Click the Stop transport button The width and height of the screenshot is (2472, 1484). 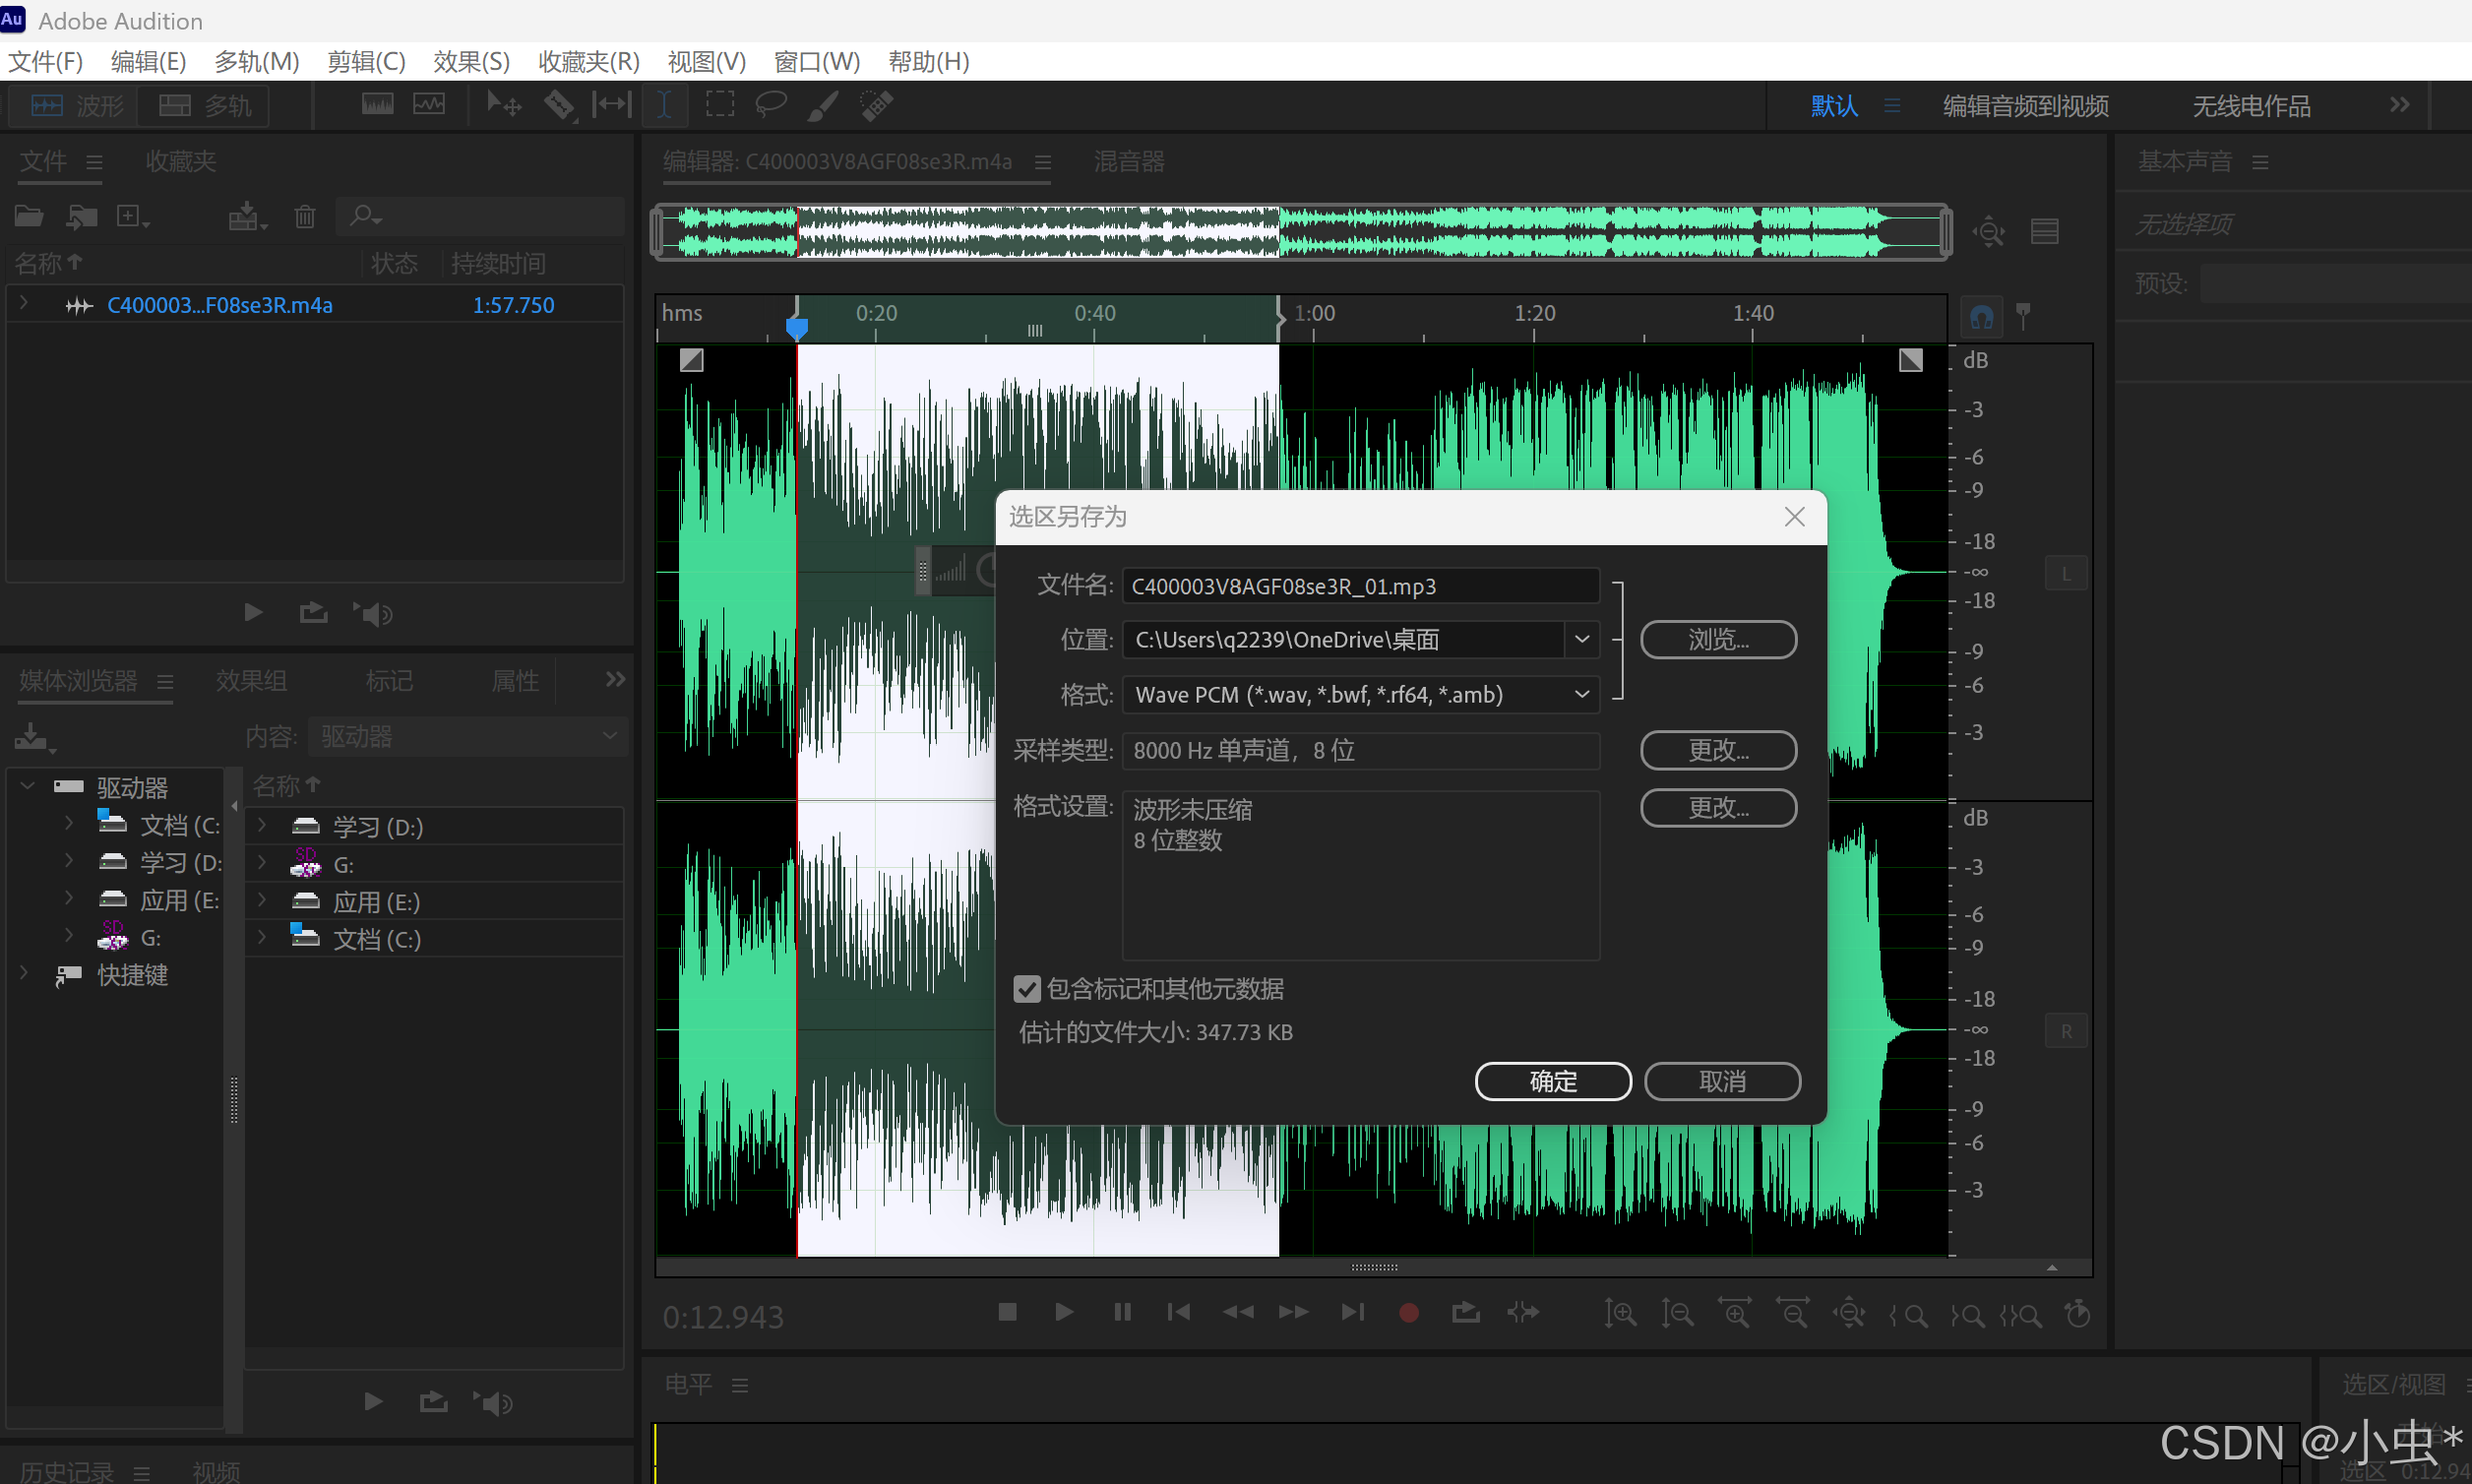coord(1007,1312)
